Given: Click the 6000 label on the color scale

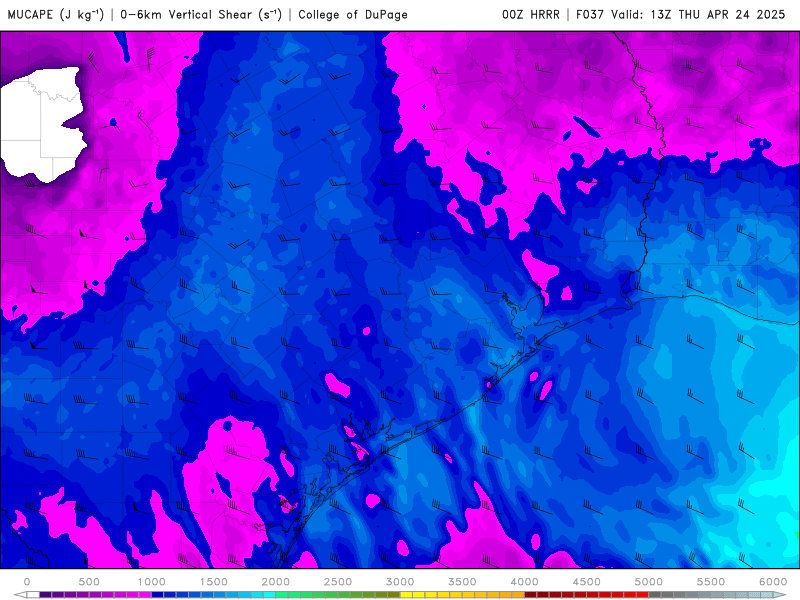Looking at the screenshot, I should 773,582.
